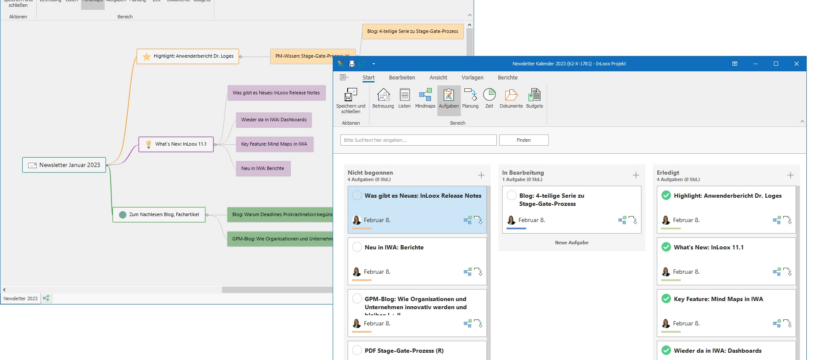Click Nicht begonnen column scrollbar

point(488,272)
